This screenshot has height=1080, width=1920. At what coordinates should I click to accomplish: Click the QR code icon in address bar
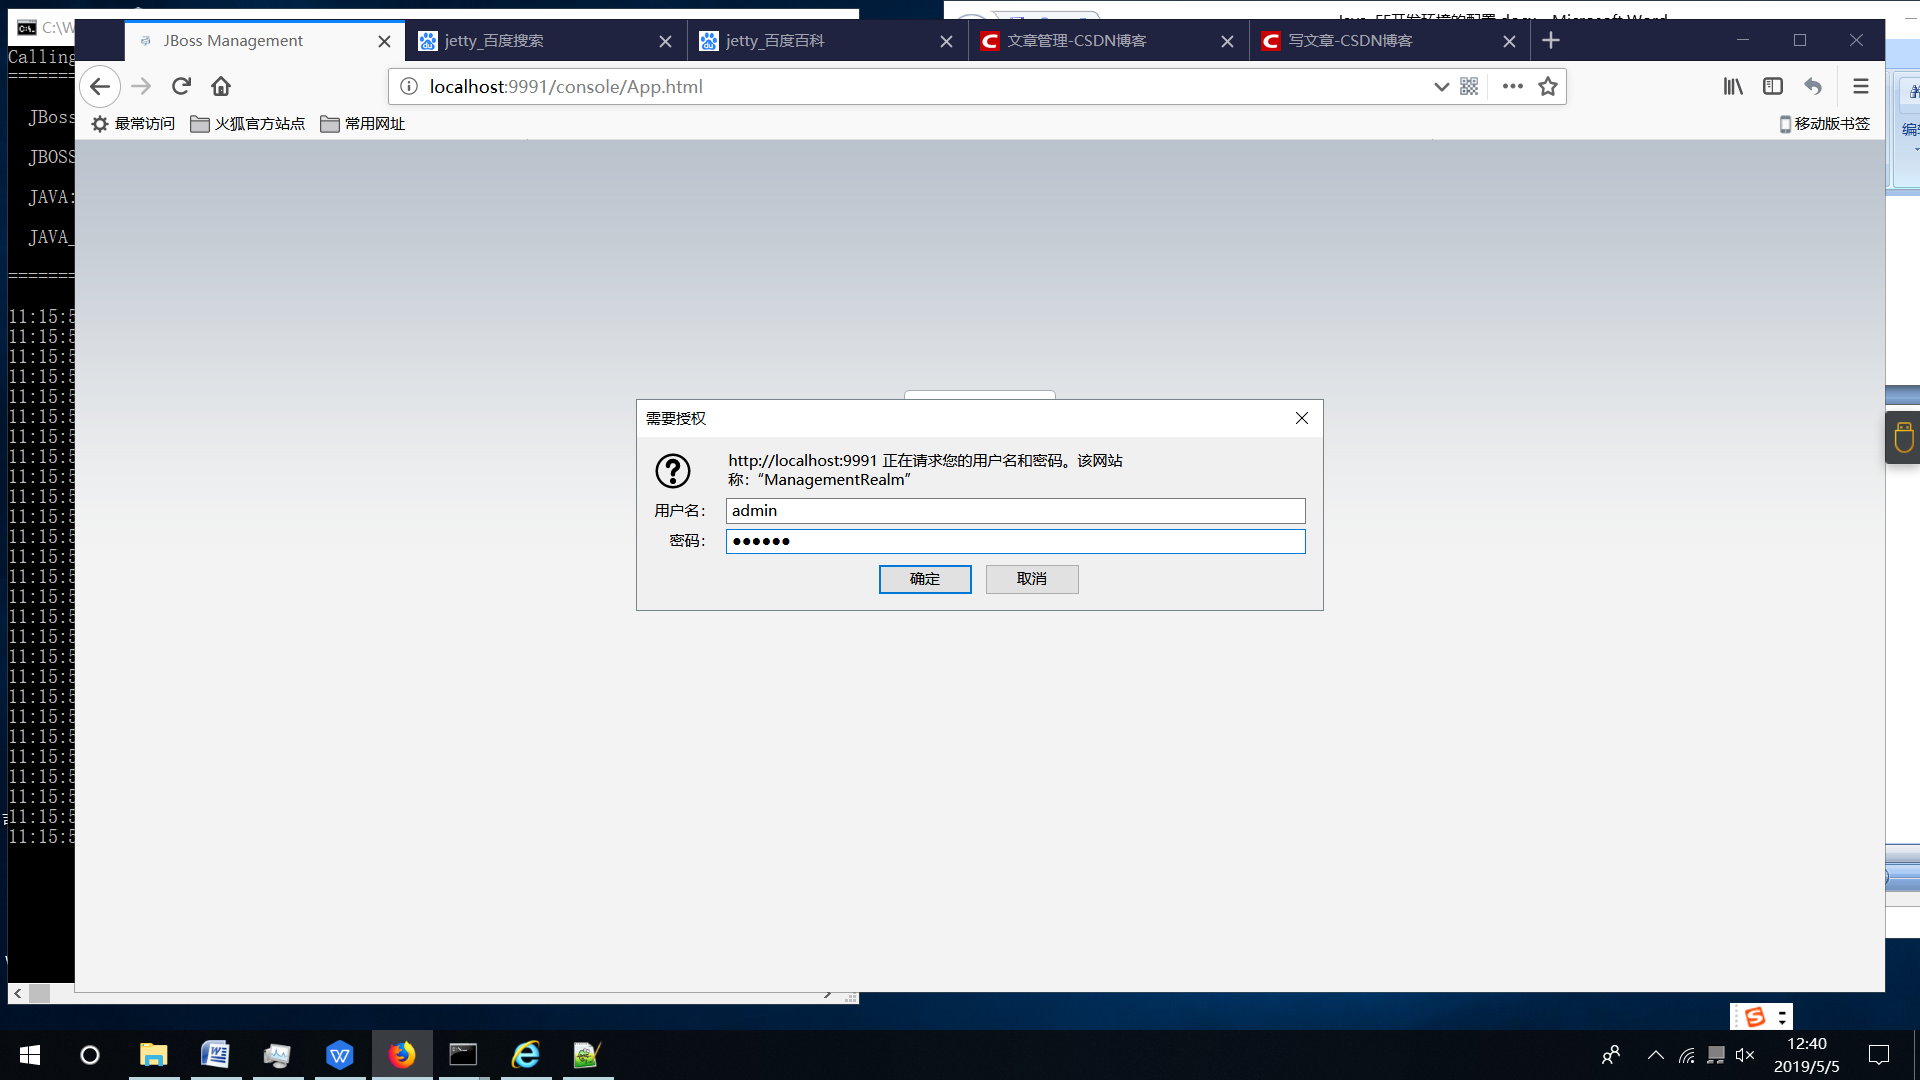coord(1469,87)
